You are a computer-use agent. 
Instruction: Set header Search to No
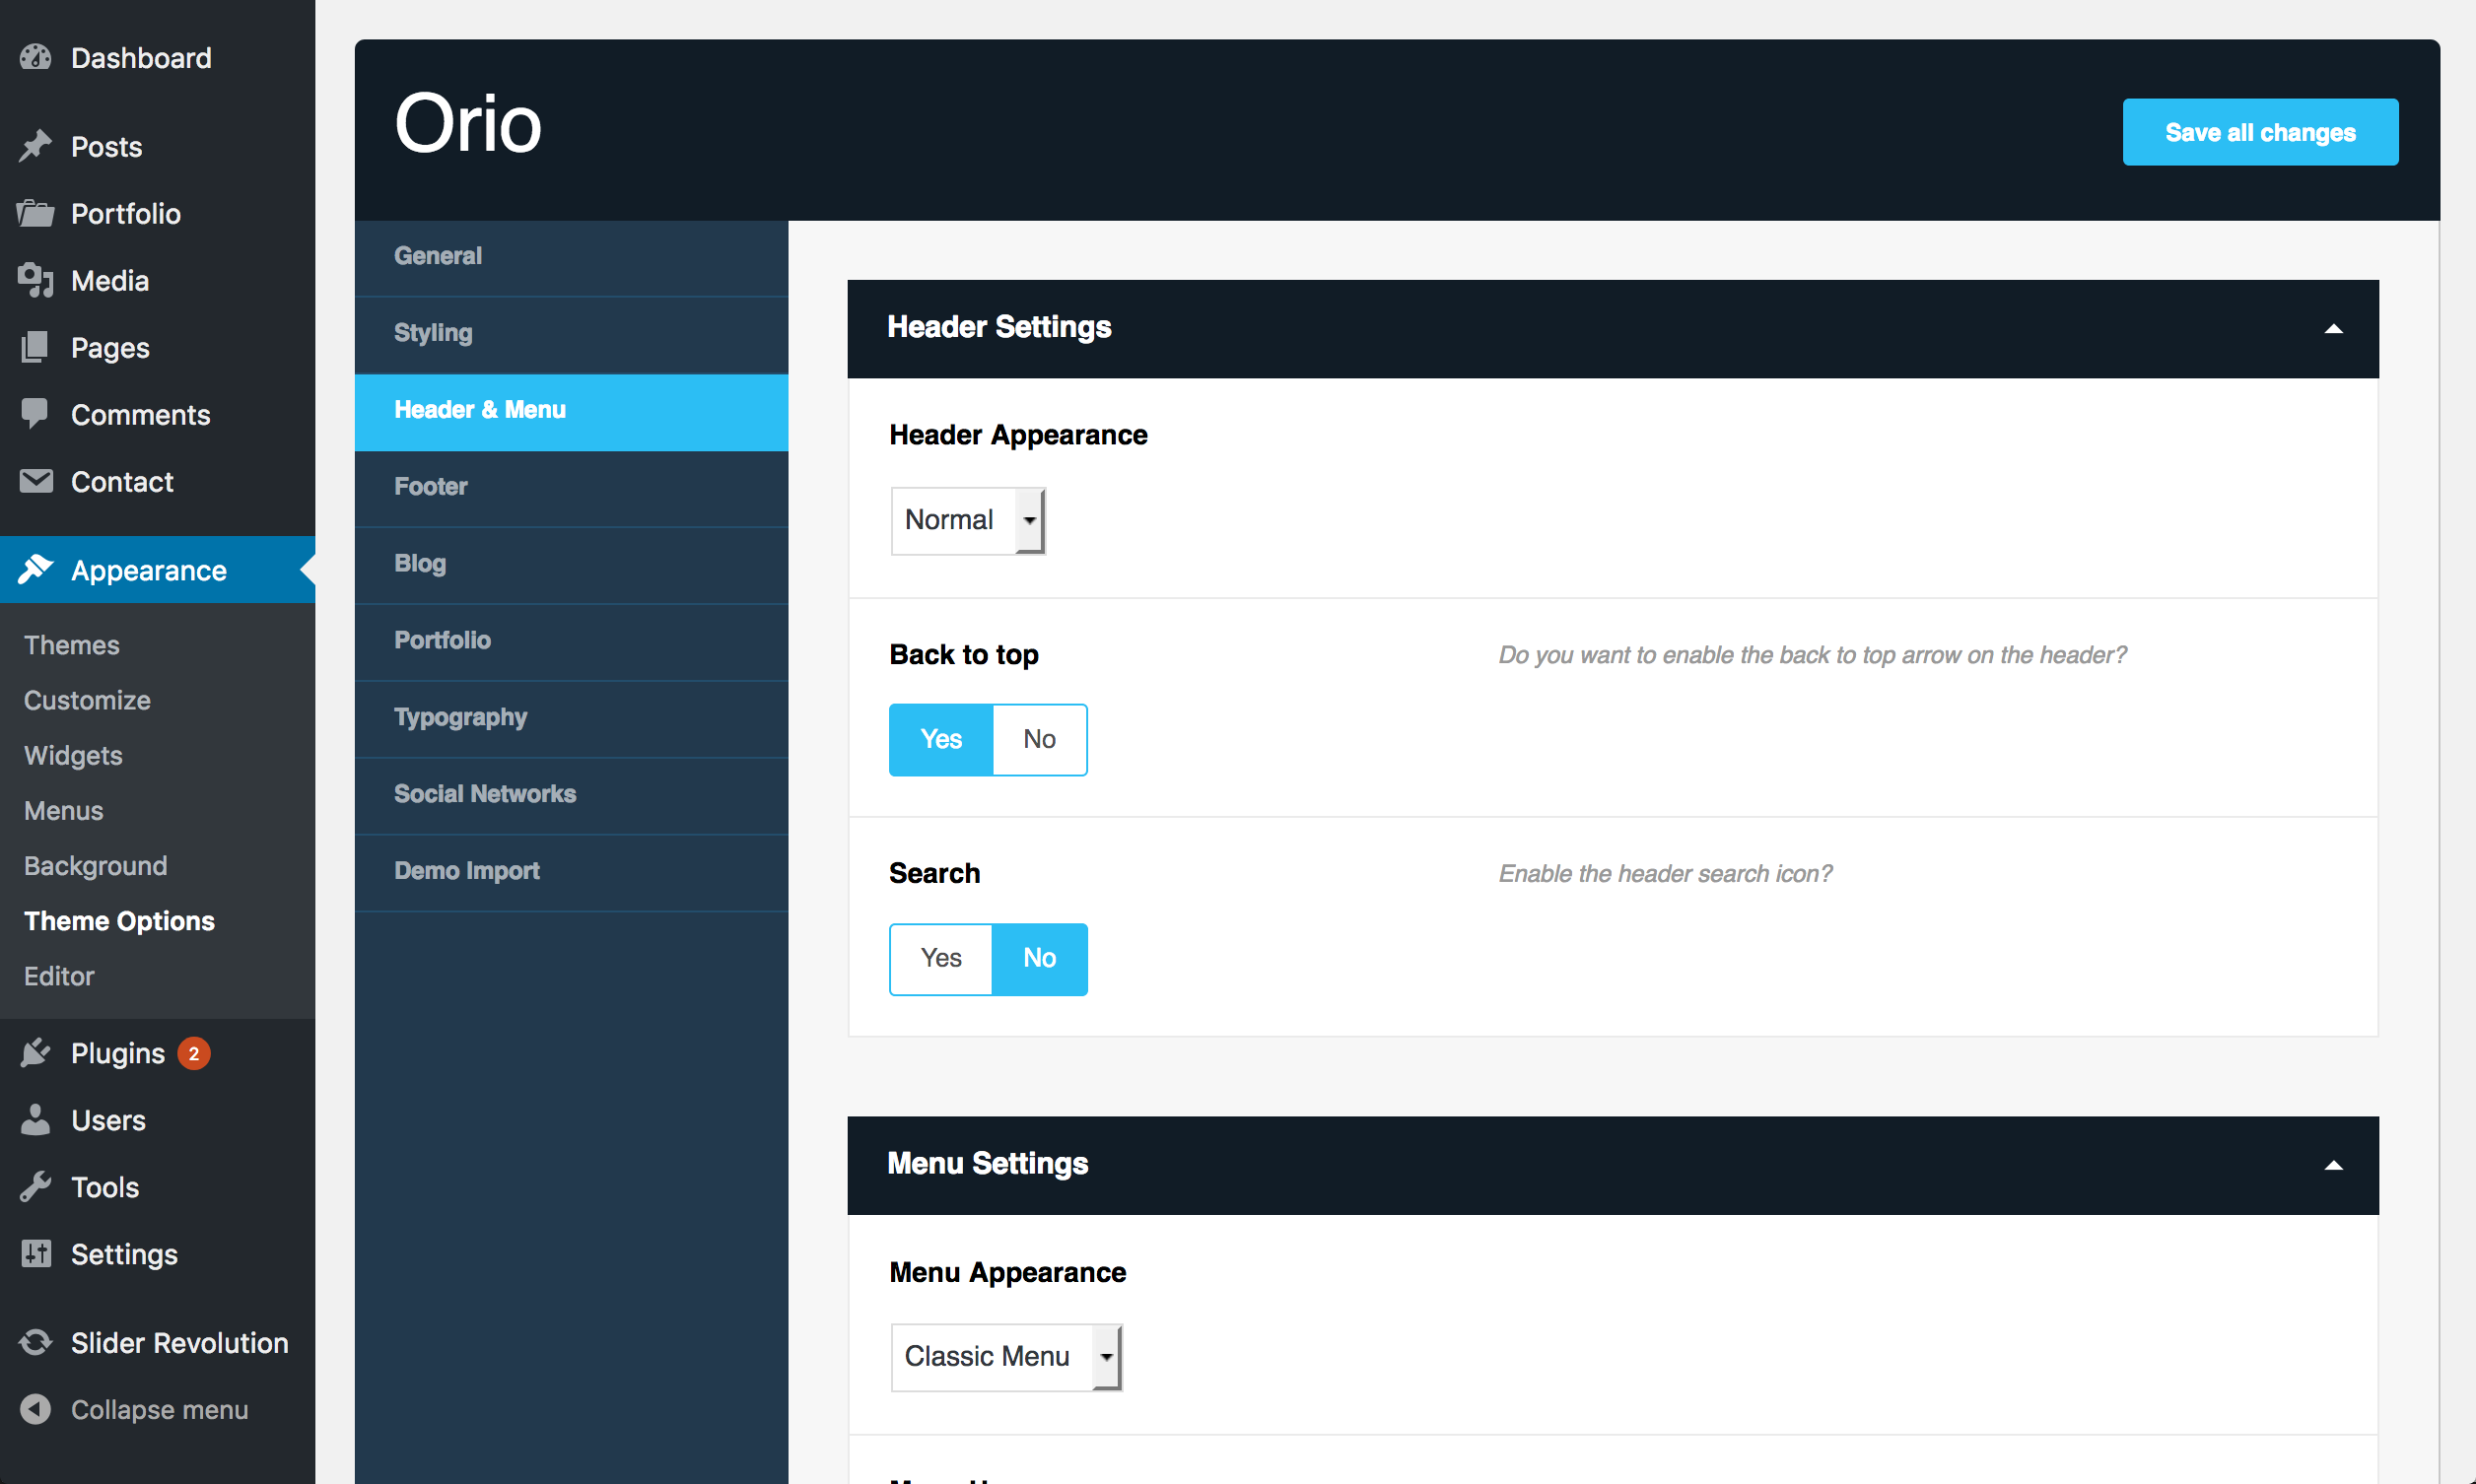(1040, 958)
